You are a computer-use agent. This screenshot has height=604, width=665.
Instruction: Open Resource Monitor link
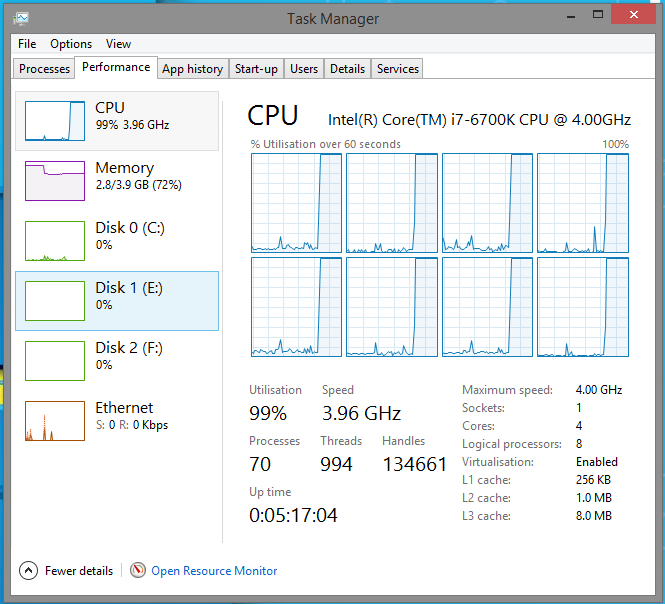[214, 571]
